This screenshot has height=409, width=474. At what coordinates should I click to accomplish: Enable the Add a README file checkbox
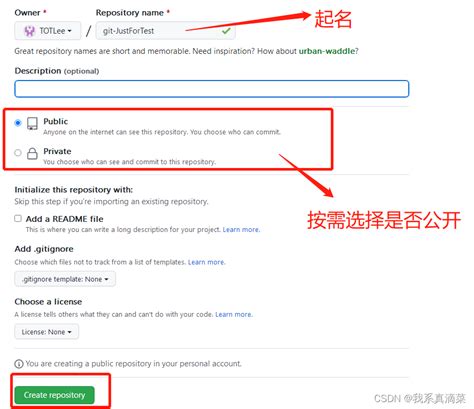click(x=18, y=218)
